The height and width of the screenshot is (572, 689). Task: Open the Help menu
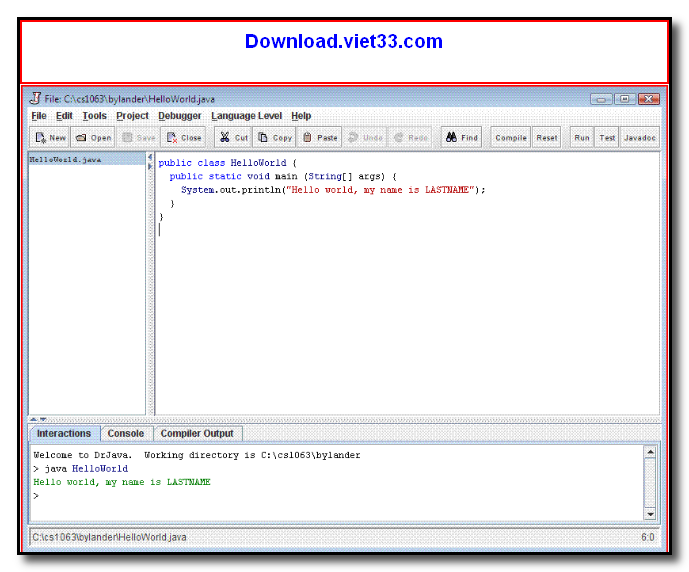(x=301, y=116)
